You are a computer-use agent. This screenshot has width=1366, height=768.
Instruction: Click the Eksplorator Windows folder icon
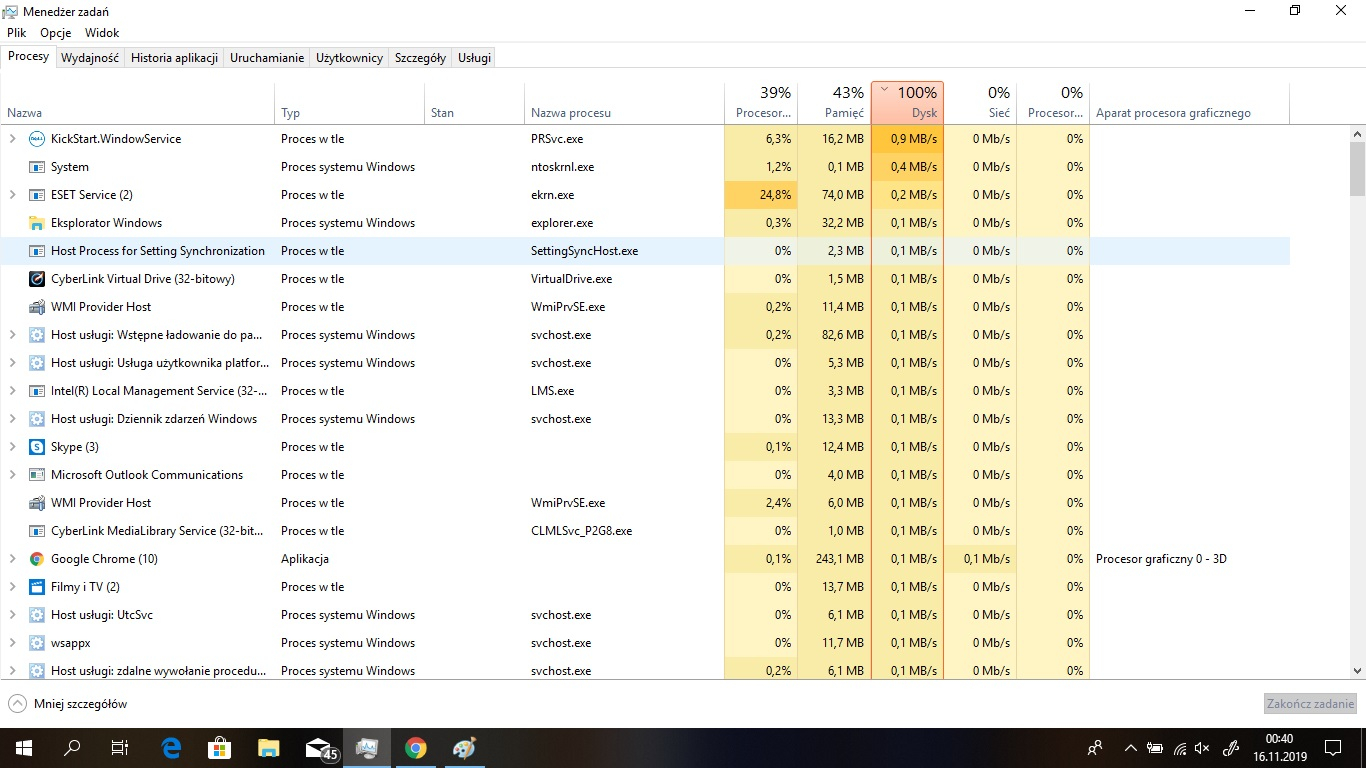click(37, 223)
